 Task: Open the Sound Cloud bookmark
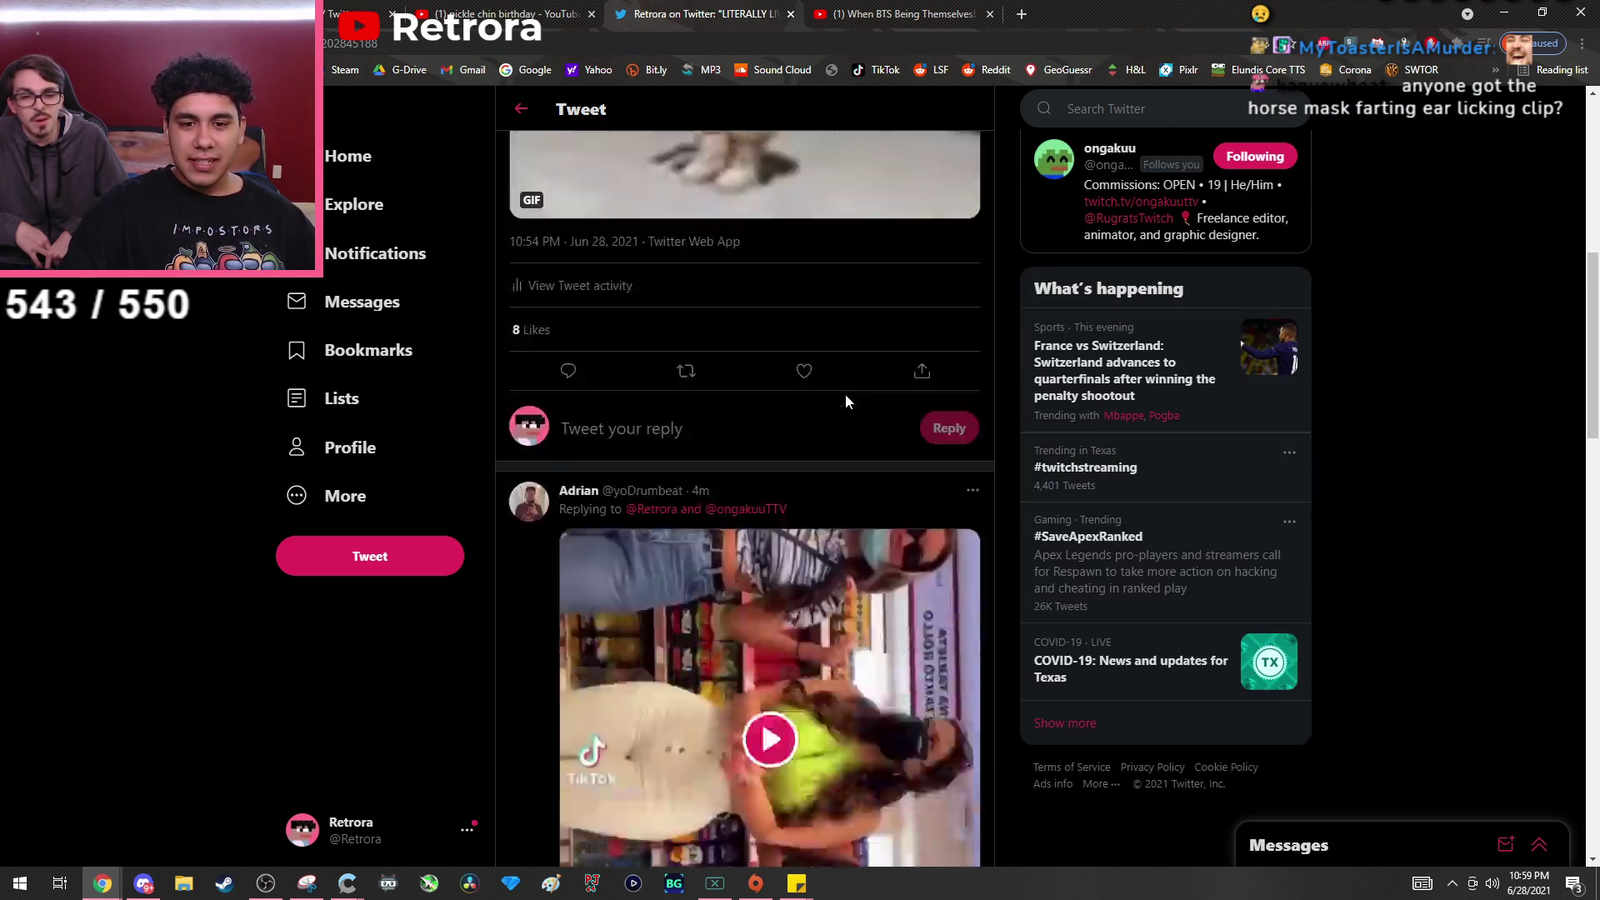click(x=773, y=70)
